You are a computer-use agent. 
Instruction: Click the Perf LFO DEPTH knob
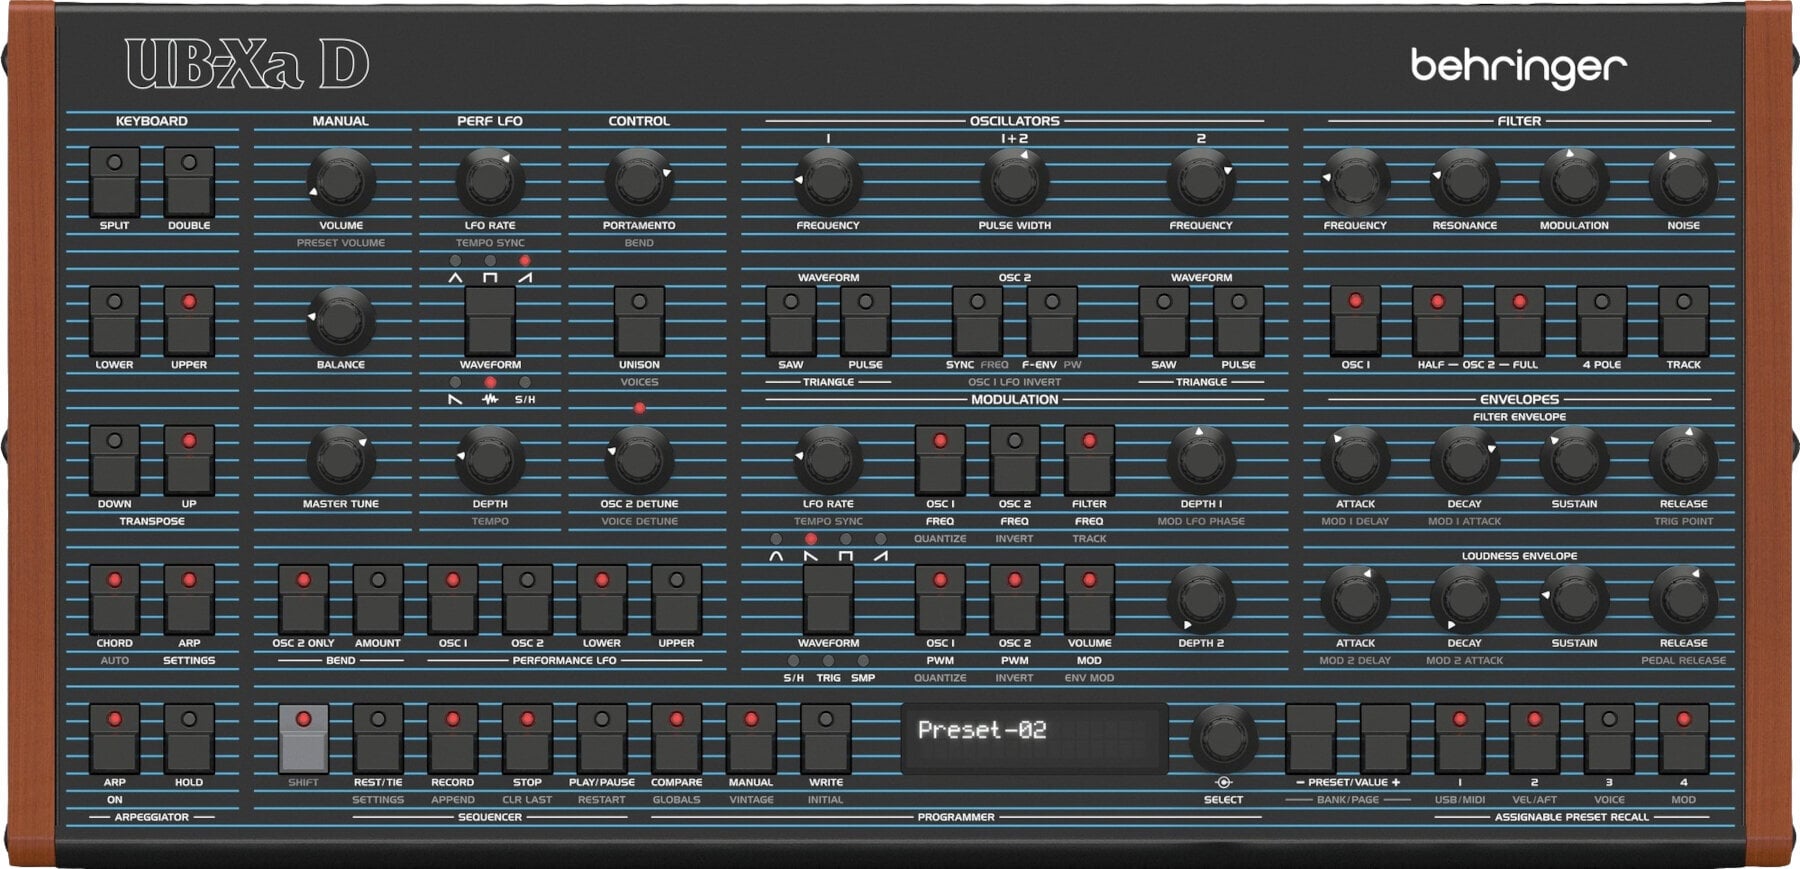pyautogui.click(x=490, y=460)
